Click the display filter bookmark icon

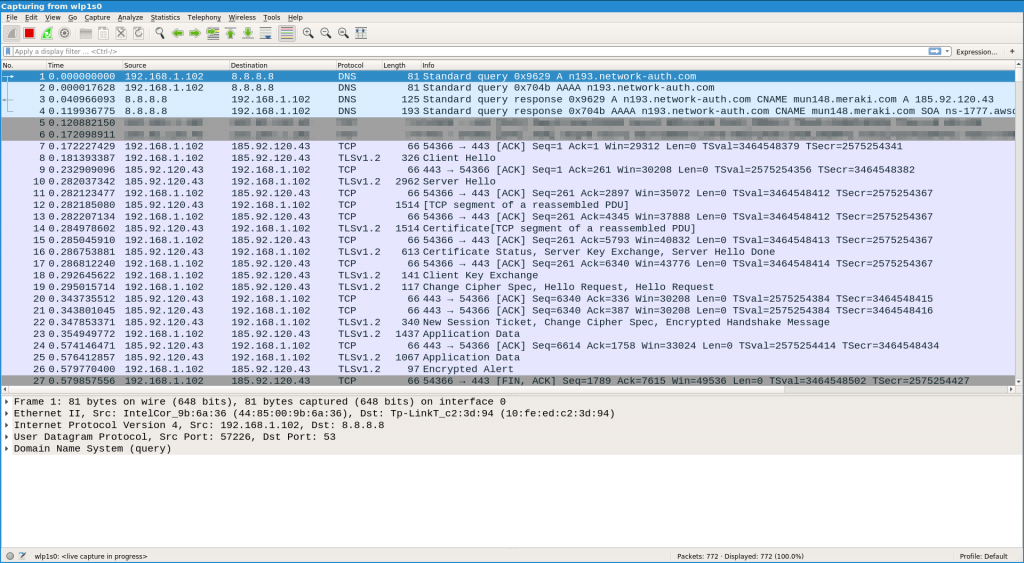[8, 52]
